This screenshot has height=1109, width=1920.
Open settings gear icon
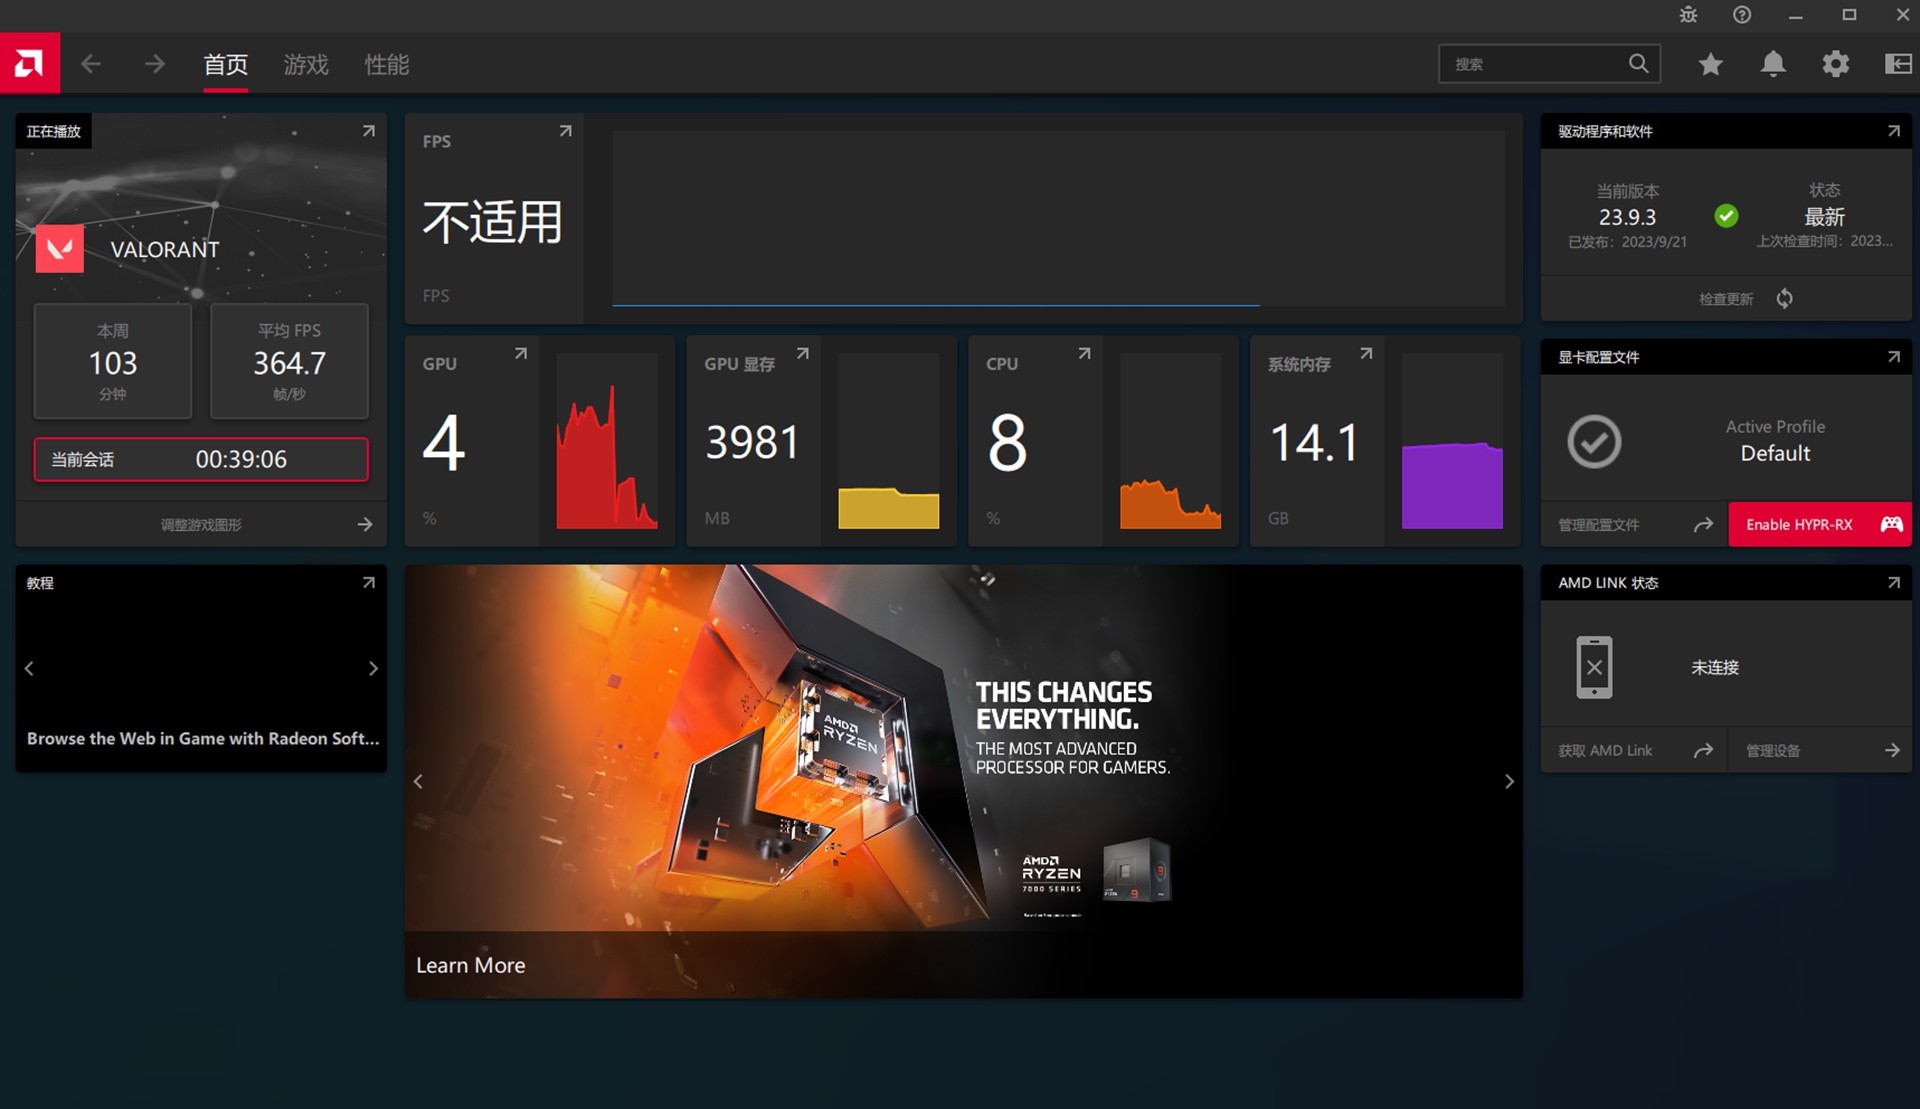click(1835, 64)
